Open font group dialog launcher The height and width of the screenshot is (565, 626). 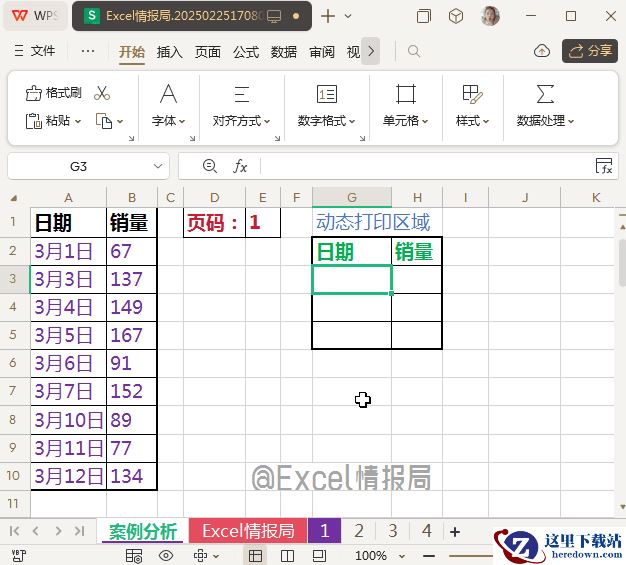point(192,138)
